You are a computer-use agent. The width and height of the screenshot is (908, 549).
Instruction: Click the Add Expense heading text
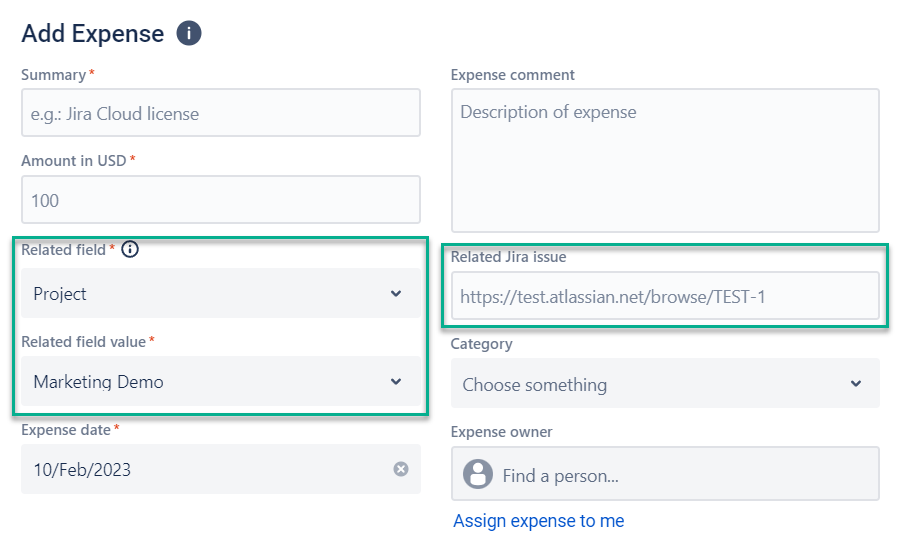point(92,33)
